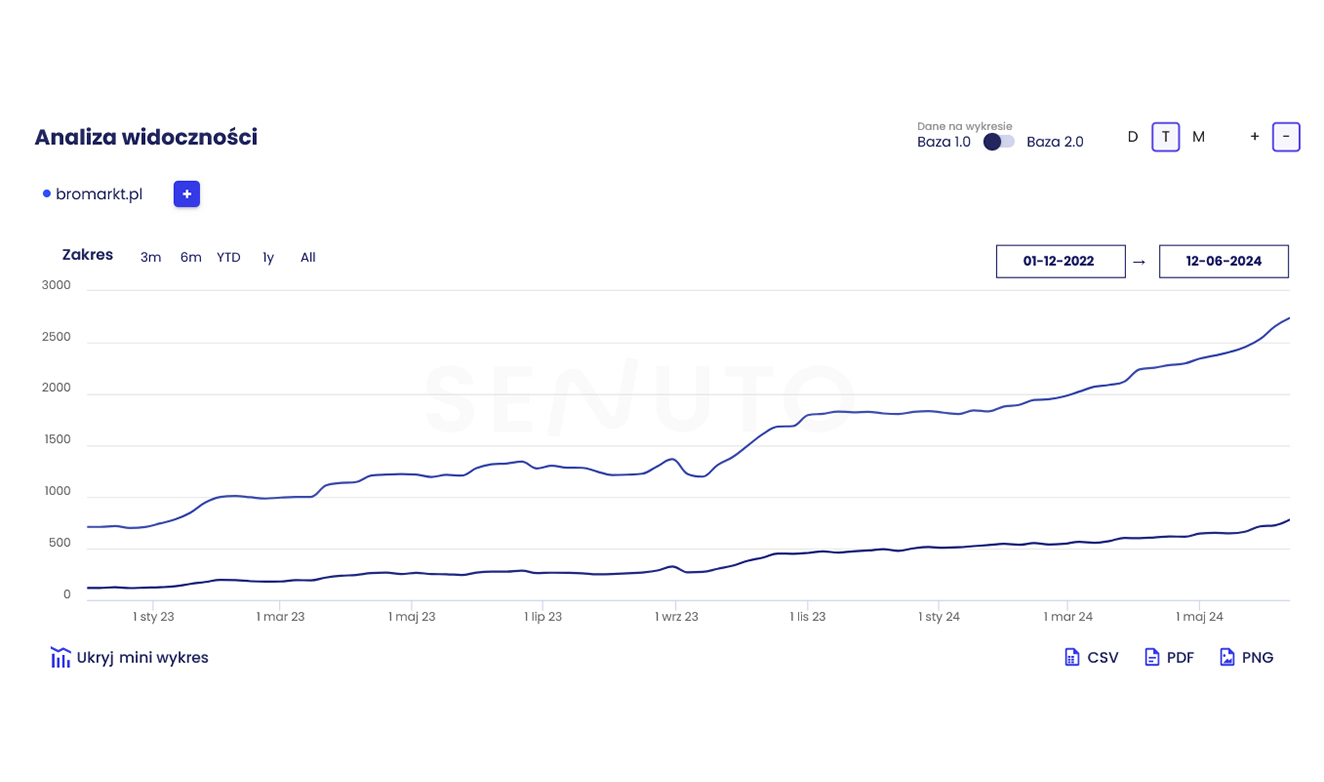
Task: Choose the 6m range option
Action: pyautogui.click(x=190, y=258)
